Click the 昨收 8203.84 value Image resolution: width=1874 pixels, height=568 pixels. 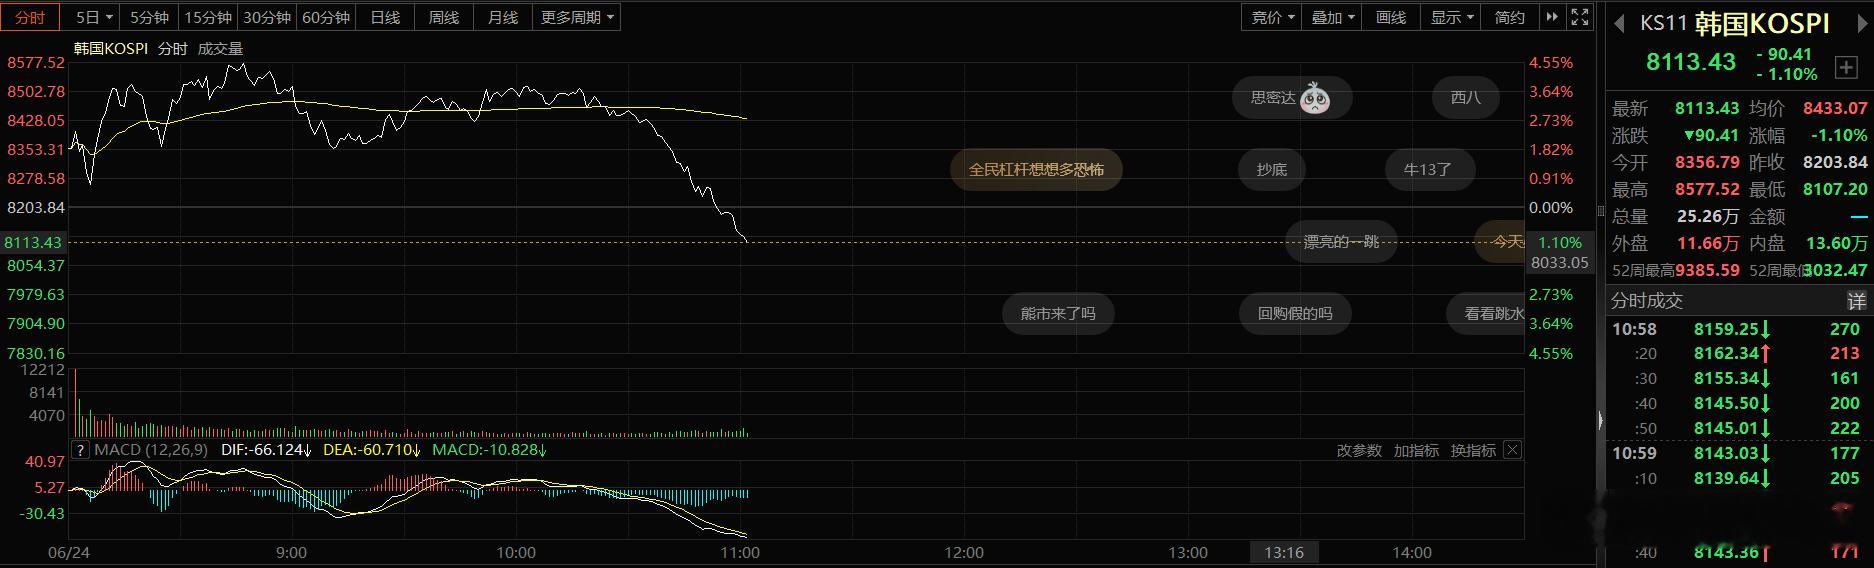click(x=1835, y=162)
